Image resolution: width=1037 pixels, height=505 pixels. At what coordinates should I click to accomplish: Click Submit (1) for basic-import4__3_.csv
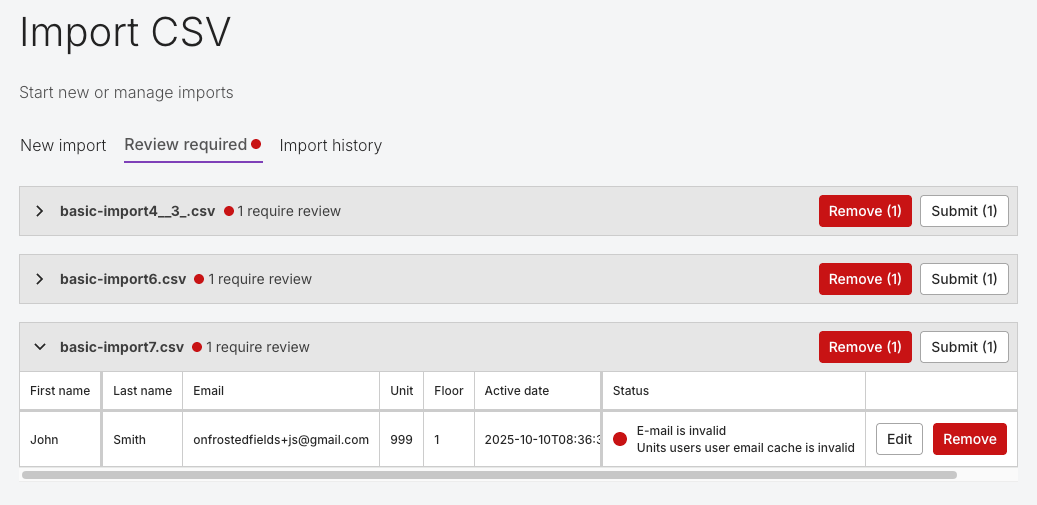pyautogui.click(x=964, y=211)
